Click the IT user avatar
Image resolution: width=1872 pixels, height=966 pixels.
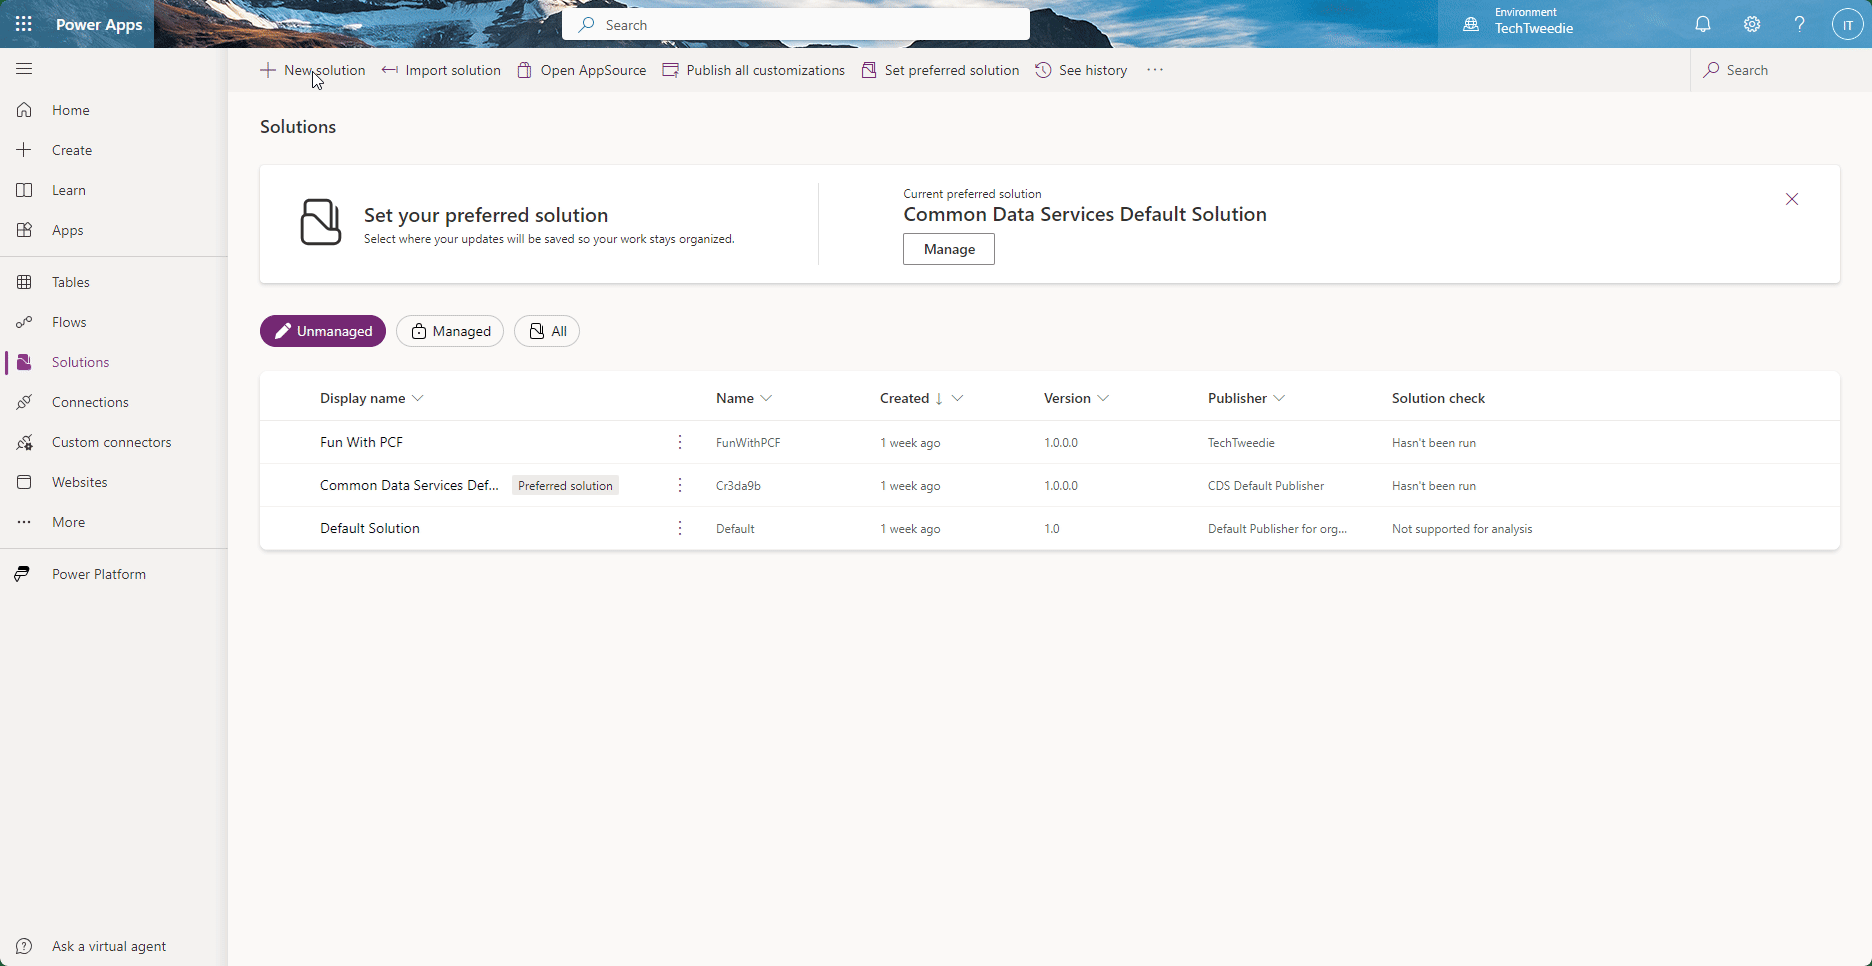[x=1847, y=24]
